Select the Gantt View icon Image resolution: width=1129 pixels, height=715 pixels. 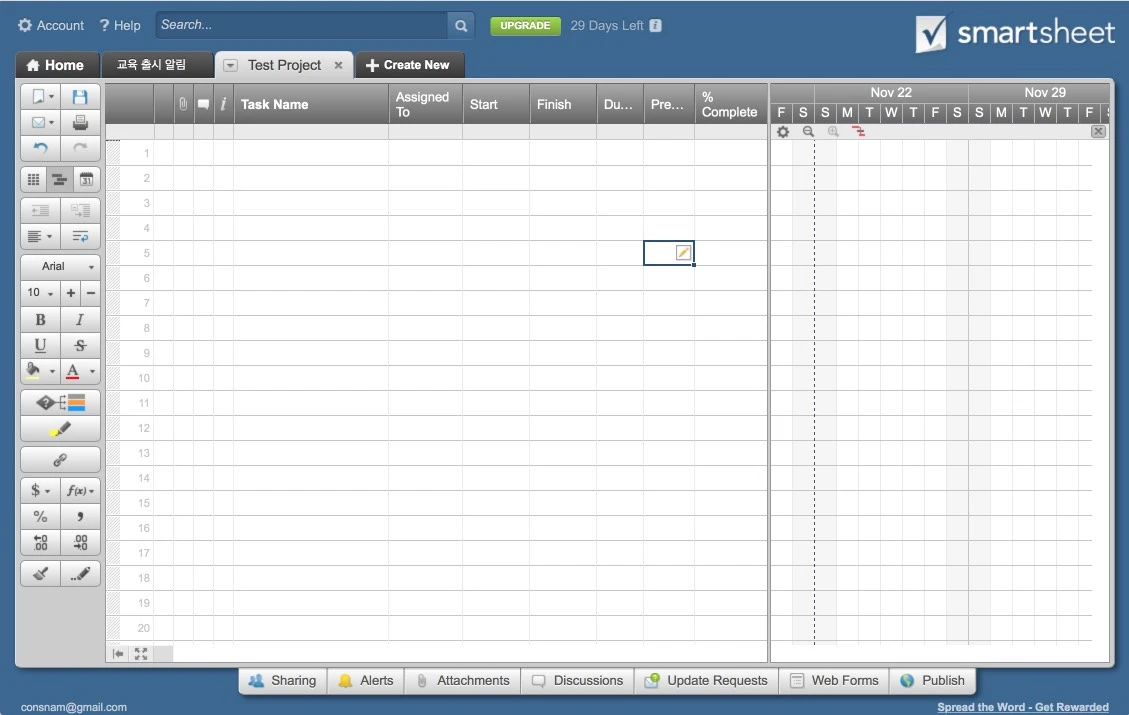pyautogui.click(x=59, y=179)
